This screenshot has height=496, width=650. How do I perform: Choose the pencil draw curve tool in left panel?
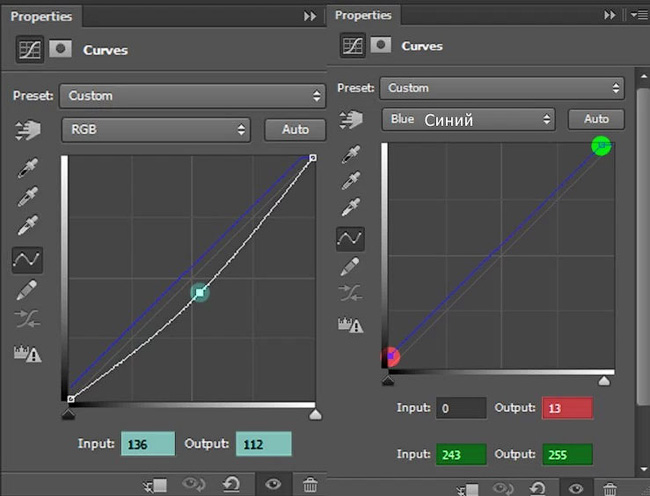tap(27, 290)
